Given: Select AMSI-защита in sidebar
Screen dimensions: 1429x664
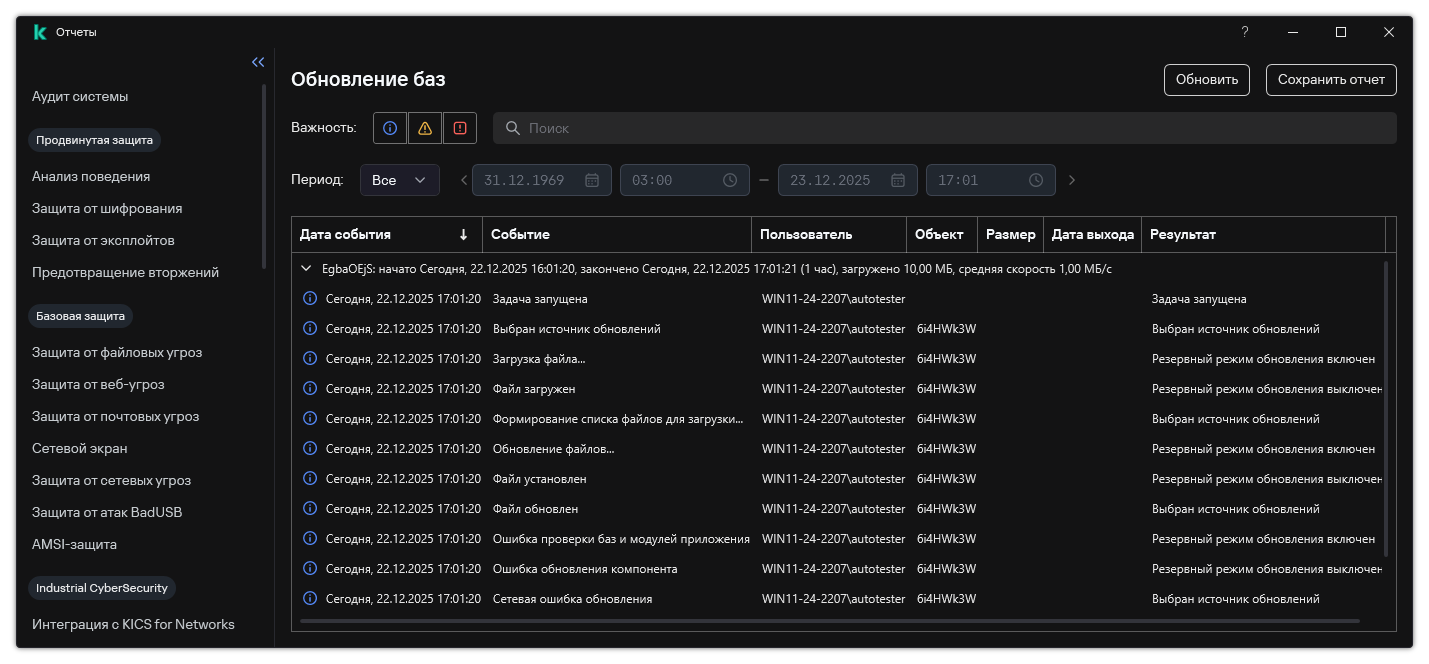Looking at the screenshot, I should pos(74,545).
